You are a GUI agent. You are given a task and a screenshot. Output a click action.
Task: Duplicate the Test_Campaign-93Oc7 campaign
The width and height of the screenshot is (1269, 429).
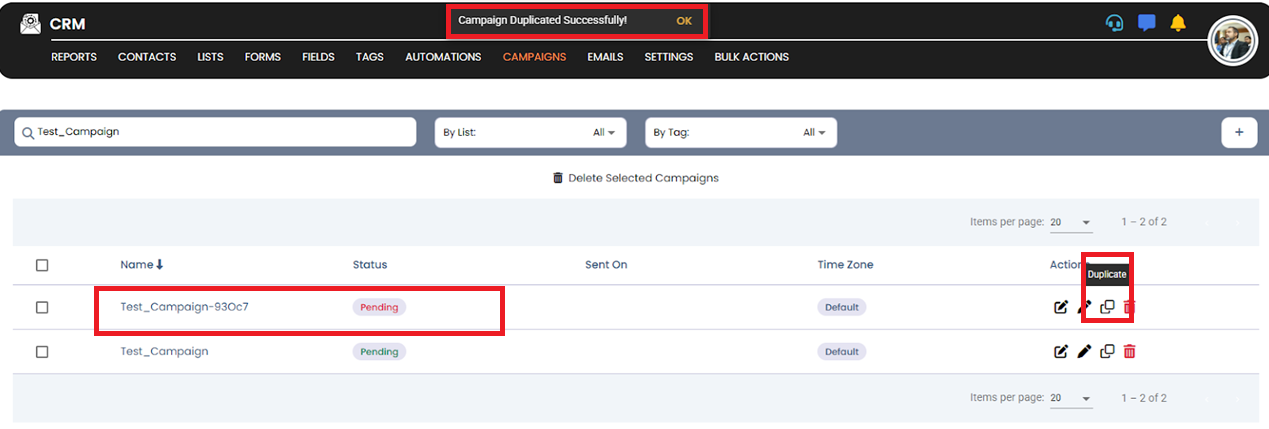click(x=1107, y=307)
